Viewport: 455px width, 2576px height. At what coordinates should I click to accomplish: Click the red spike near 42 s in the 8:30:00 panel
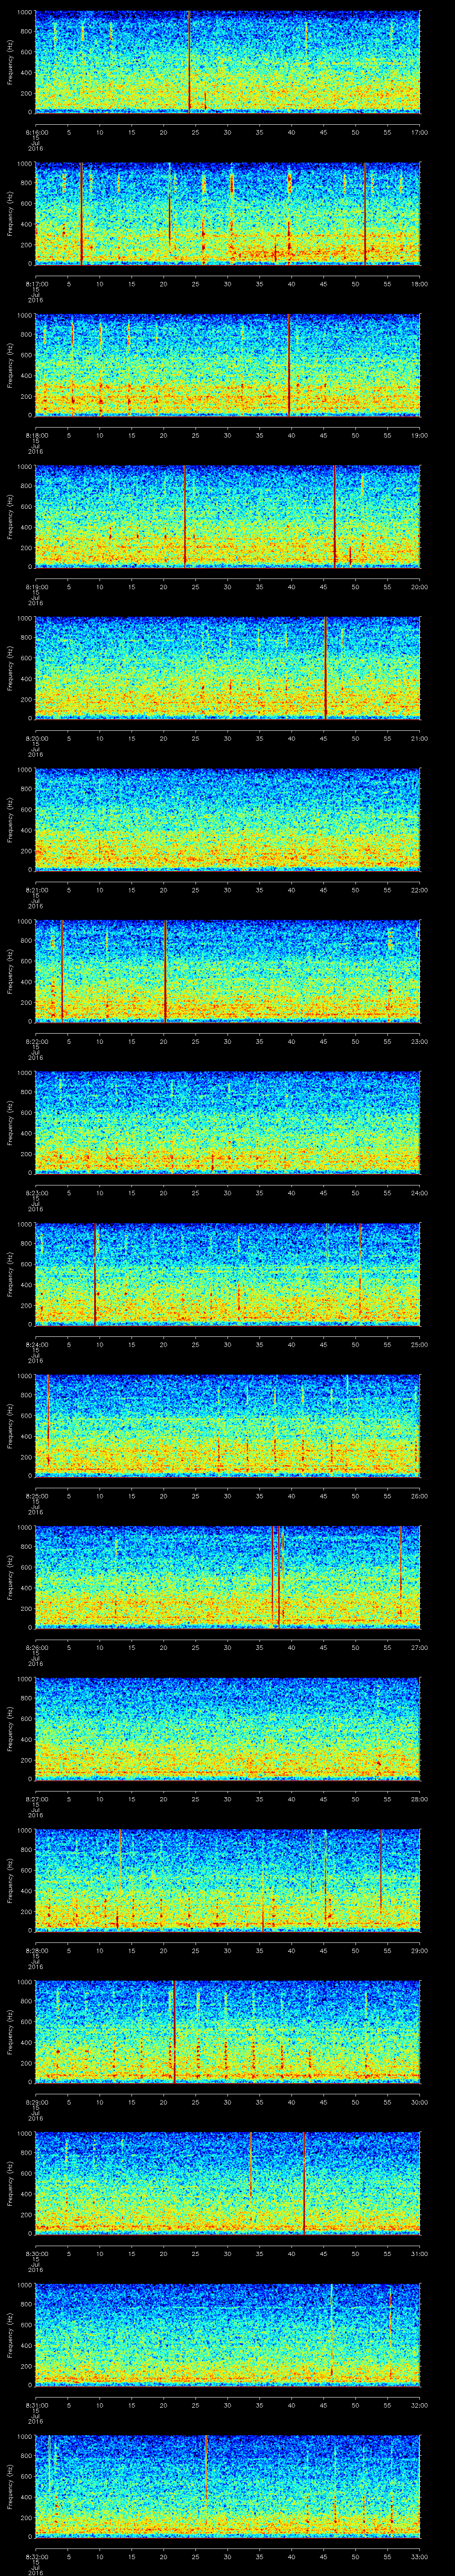[x=304, y=2184]
